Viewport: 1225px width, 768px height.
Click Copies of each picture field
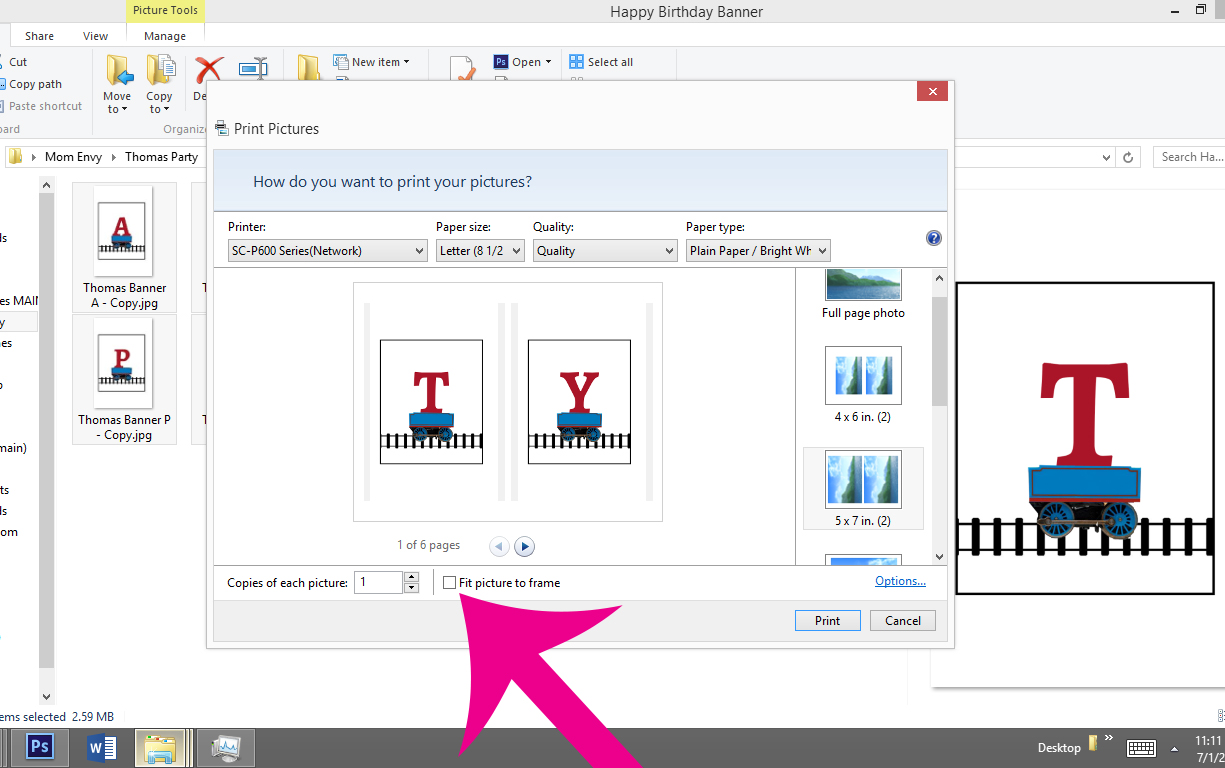point(379,582)
